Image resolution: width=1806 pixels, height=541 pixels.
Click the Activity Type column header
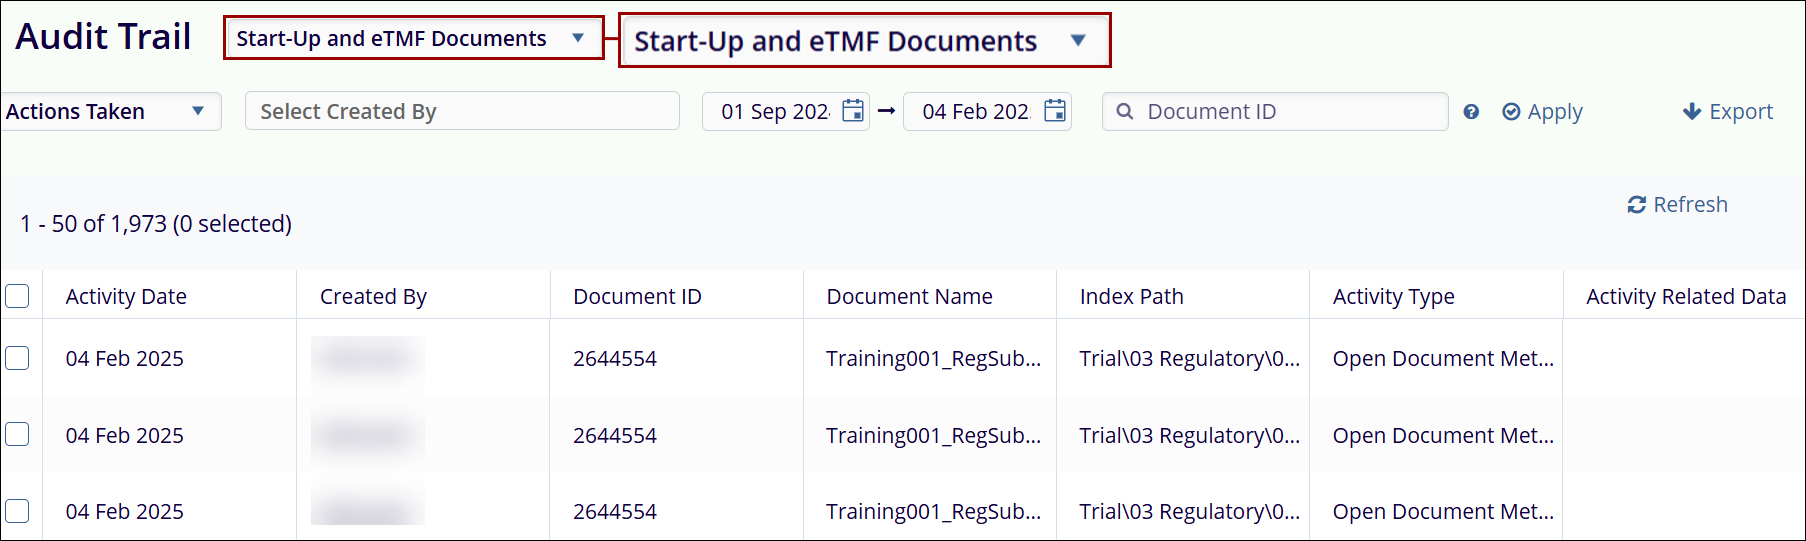click(1393, 297)
